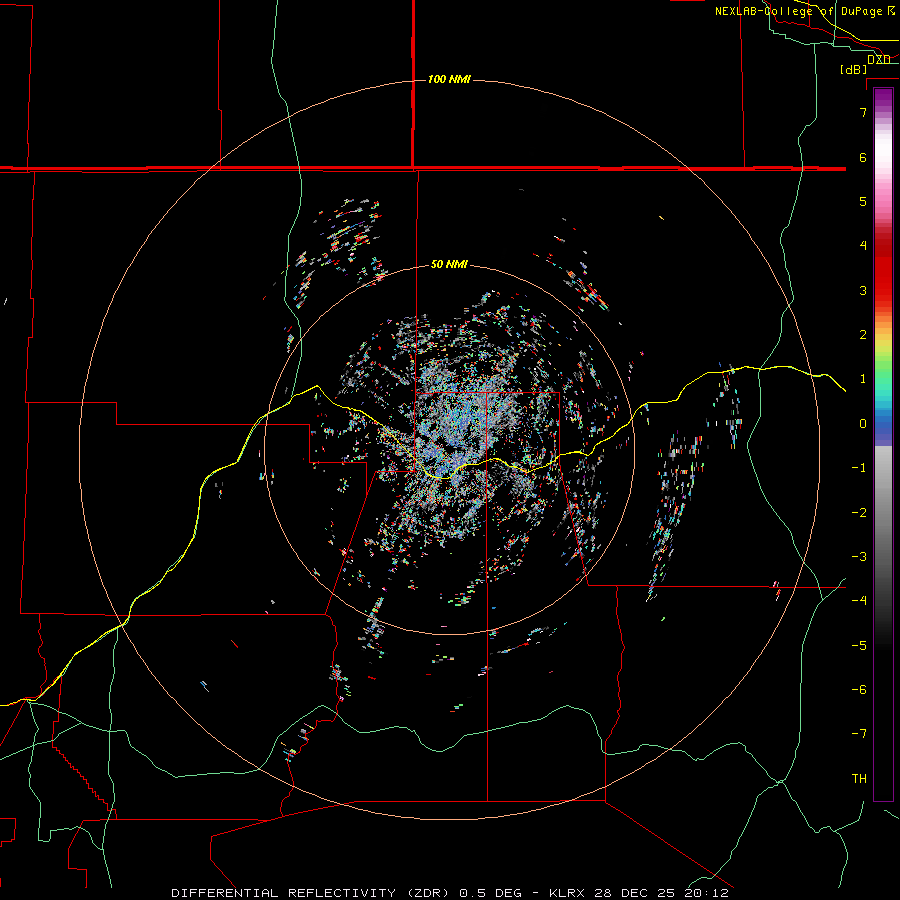Click the "1" value on the color scale
Viewport: 900px width, 900px height.
(x=863, y=379)
